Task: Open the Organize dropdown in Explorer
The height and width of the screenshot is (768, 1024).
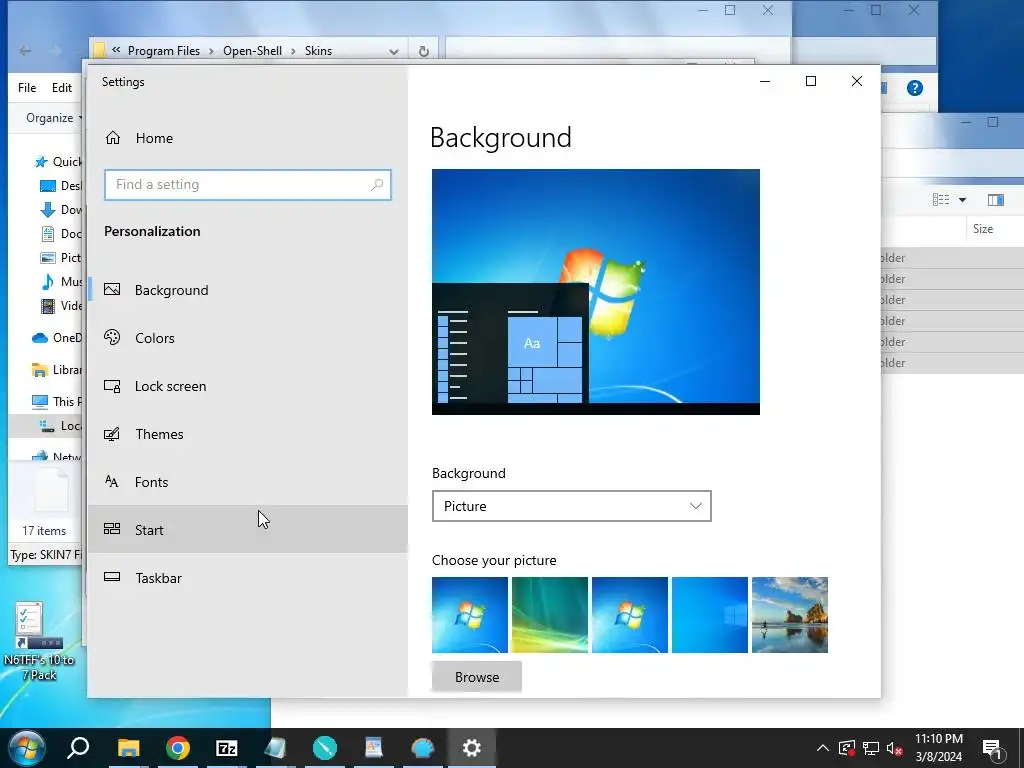Action: pyautogui.click(x=54, y=118)
